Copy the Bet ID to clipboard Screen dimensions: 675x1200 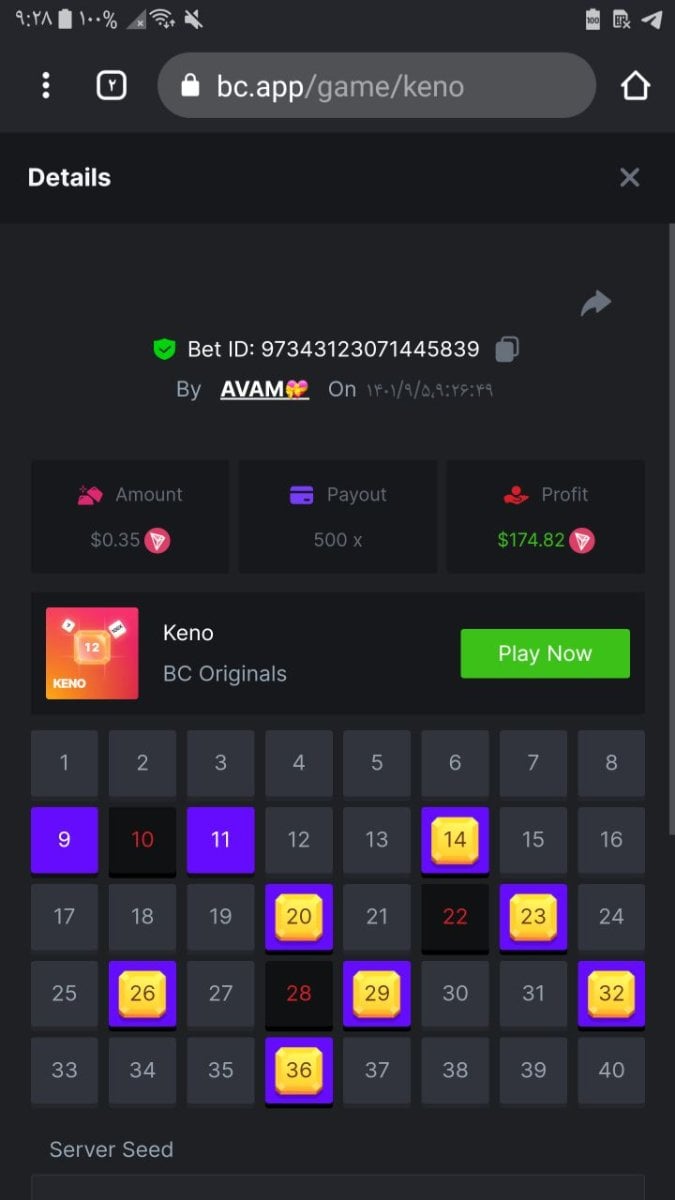click(x=507, y=350)
